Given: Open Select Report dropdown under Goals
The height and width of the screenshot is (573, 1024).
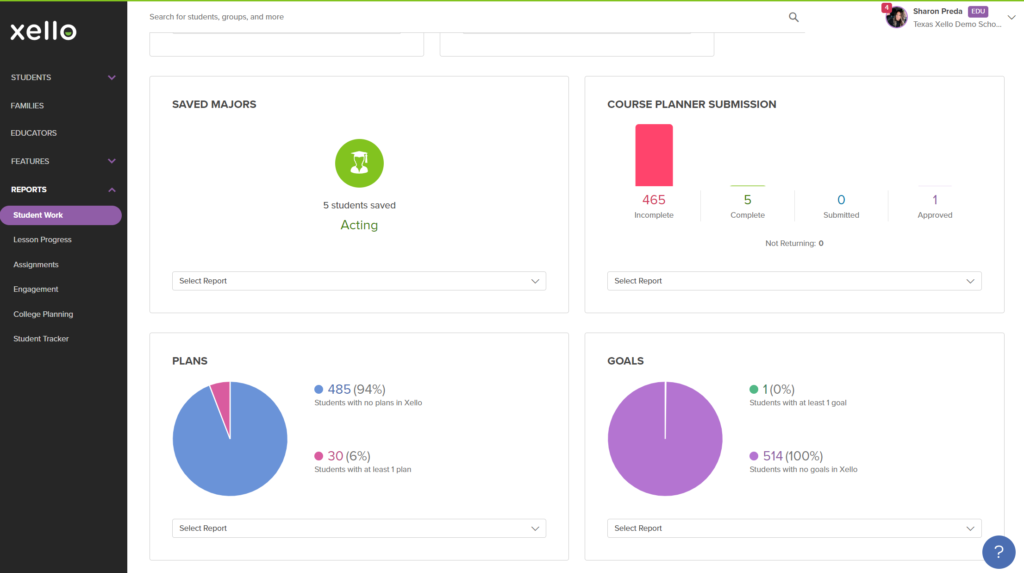Looking at the screenshot, I should (x=794, y=528).
